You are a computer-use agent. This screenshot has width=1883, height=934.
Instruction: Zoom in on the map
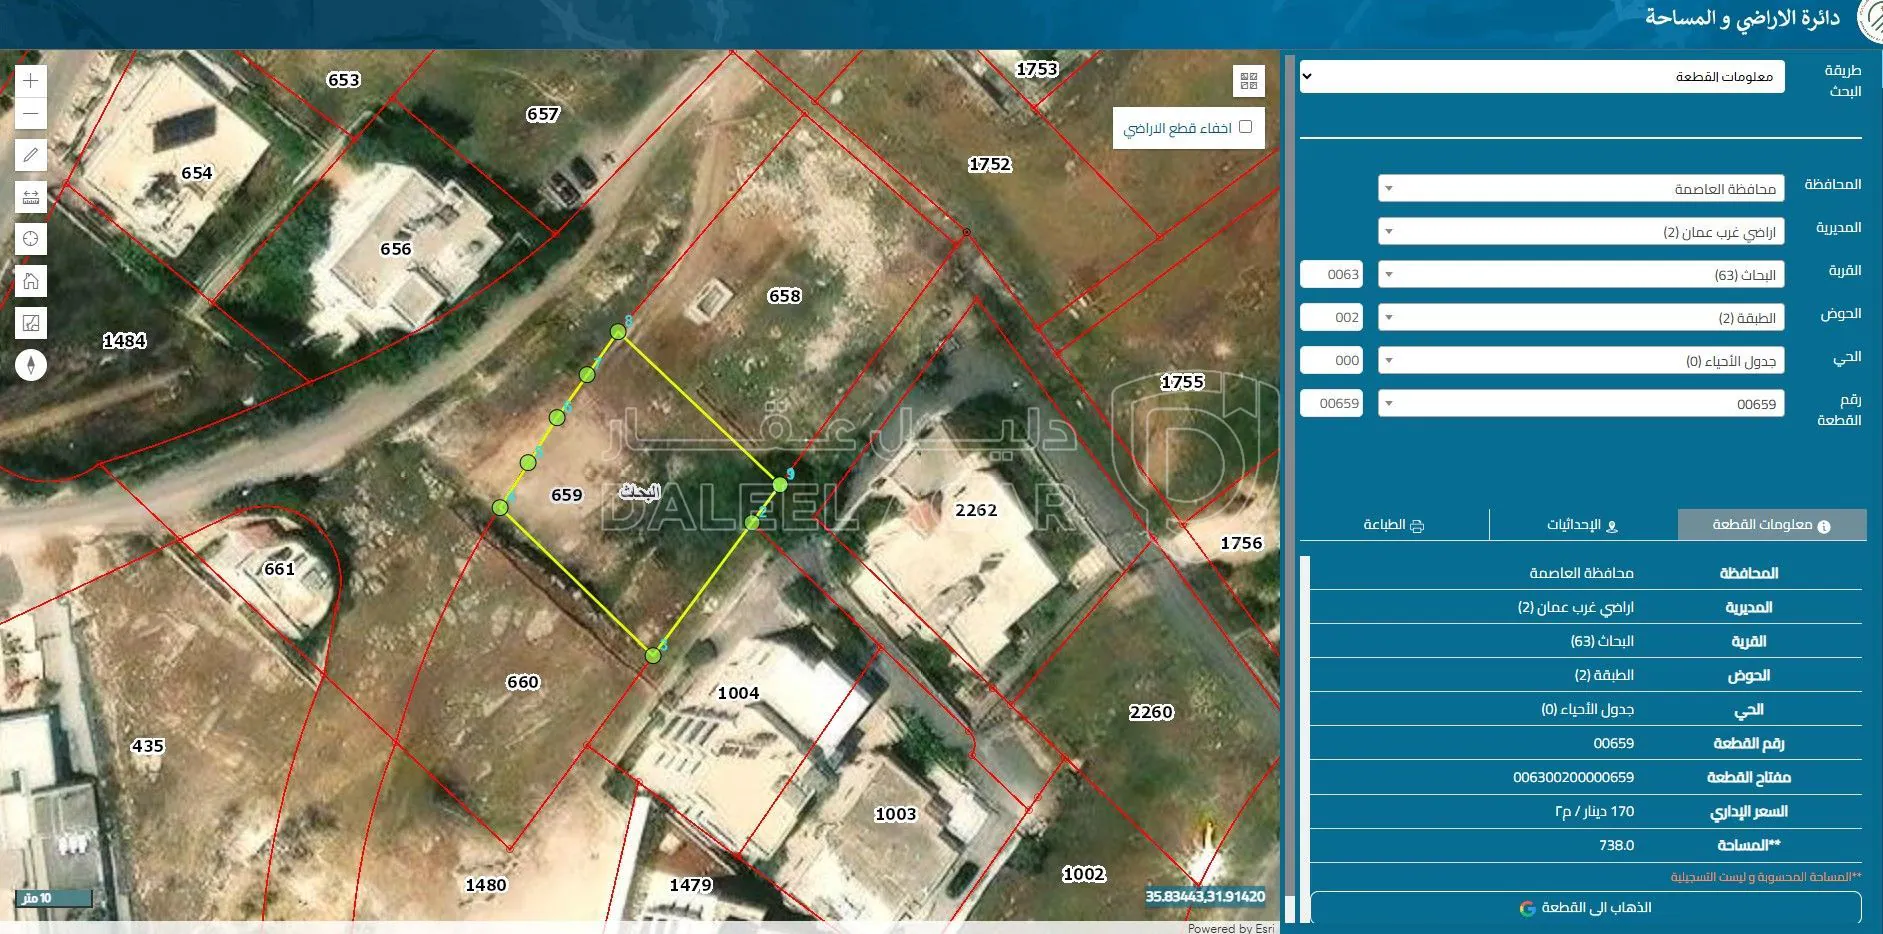31,81
